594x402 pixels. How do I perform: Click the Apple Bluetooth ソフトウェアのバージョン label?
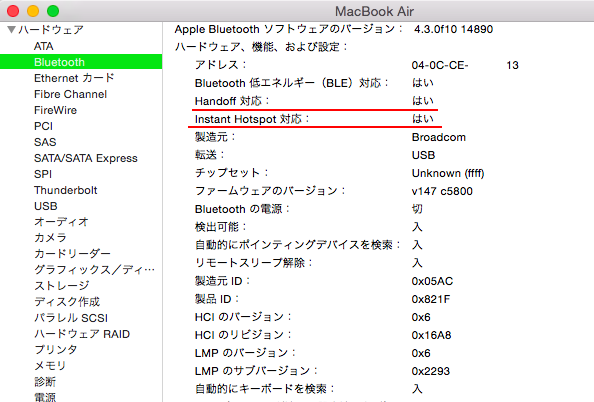click(289, 29)
